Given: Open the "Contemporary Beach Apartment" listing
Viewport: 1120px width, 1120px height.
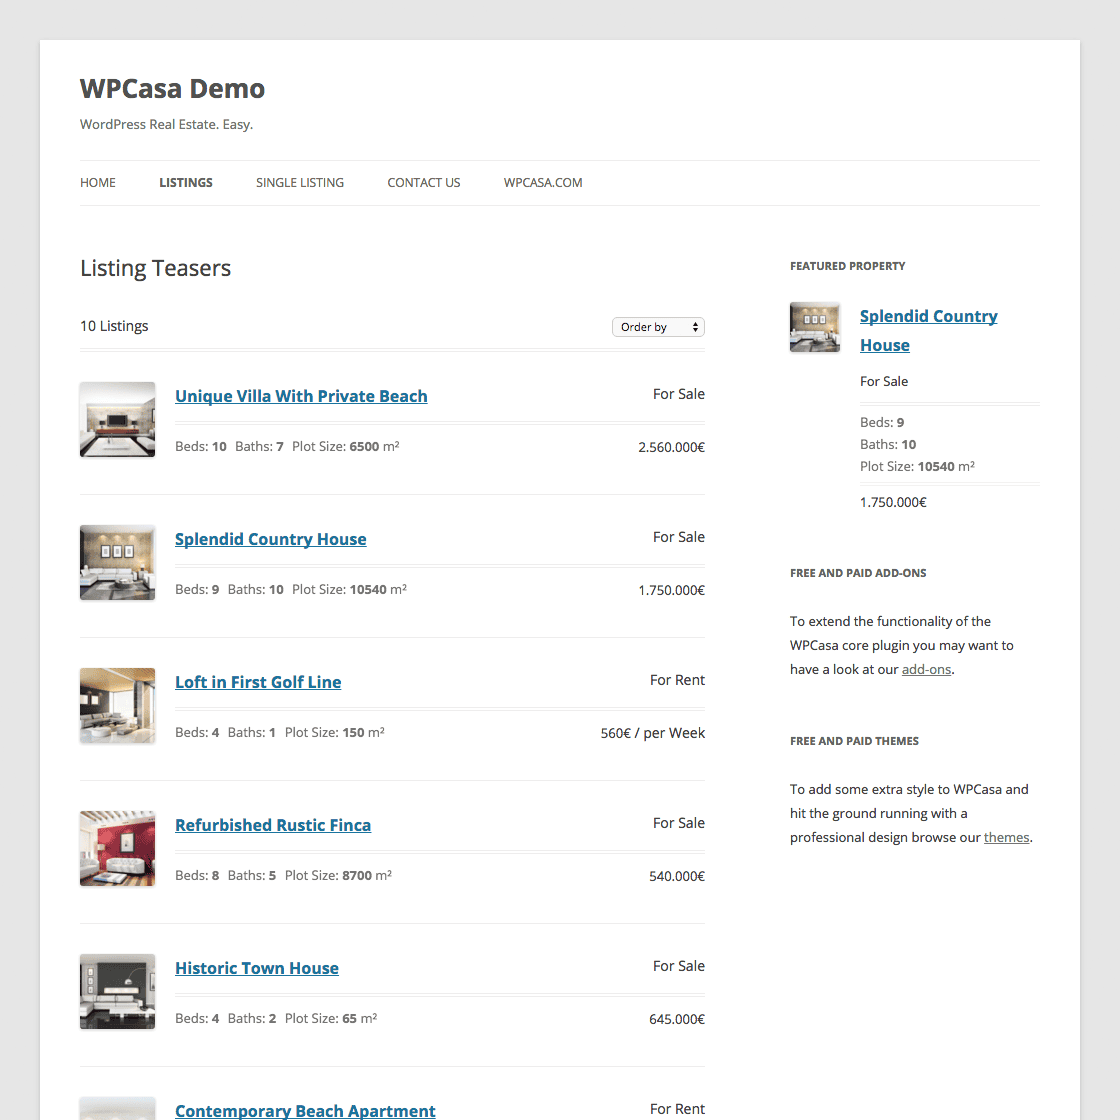Looking at the screenshot, I should coord(305,1111).
